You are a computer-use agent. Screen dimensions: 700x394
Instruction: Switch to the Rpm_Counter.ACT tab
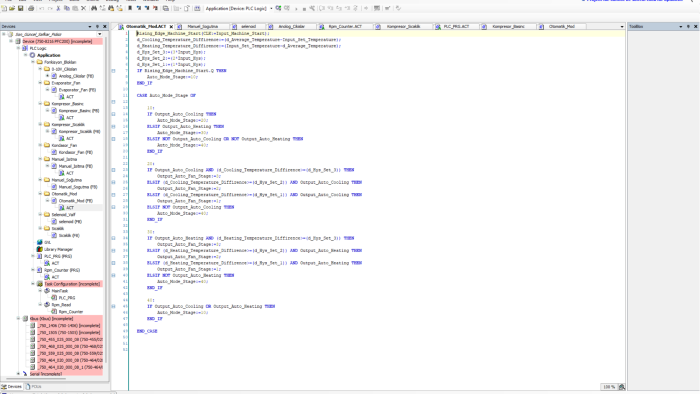click(345, 27)
